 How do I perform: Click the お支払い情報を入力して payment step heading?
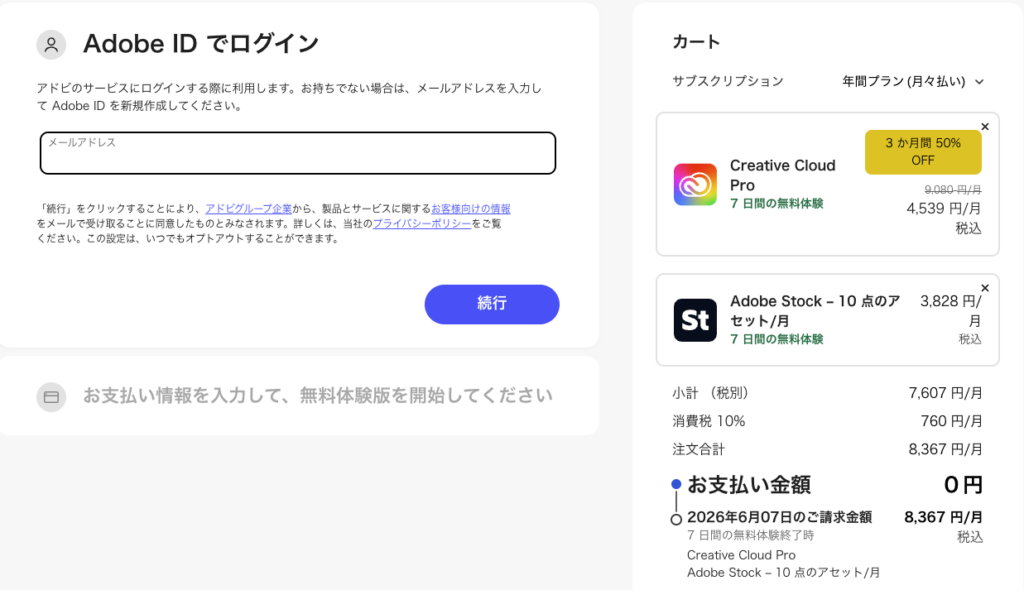(x=317, y=395)
